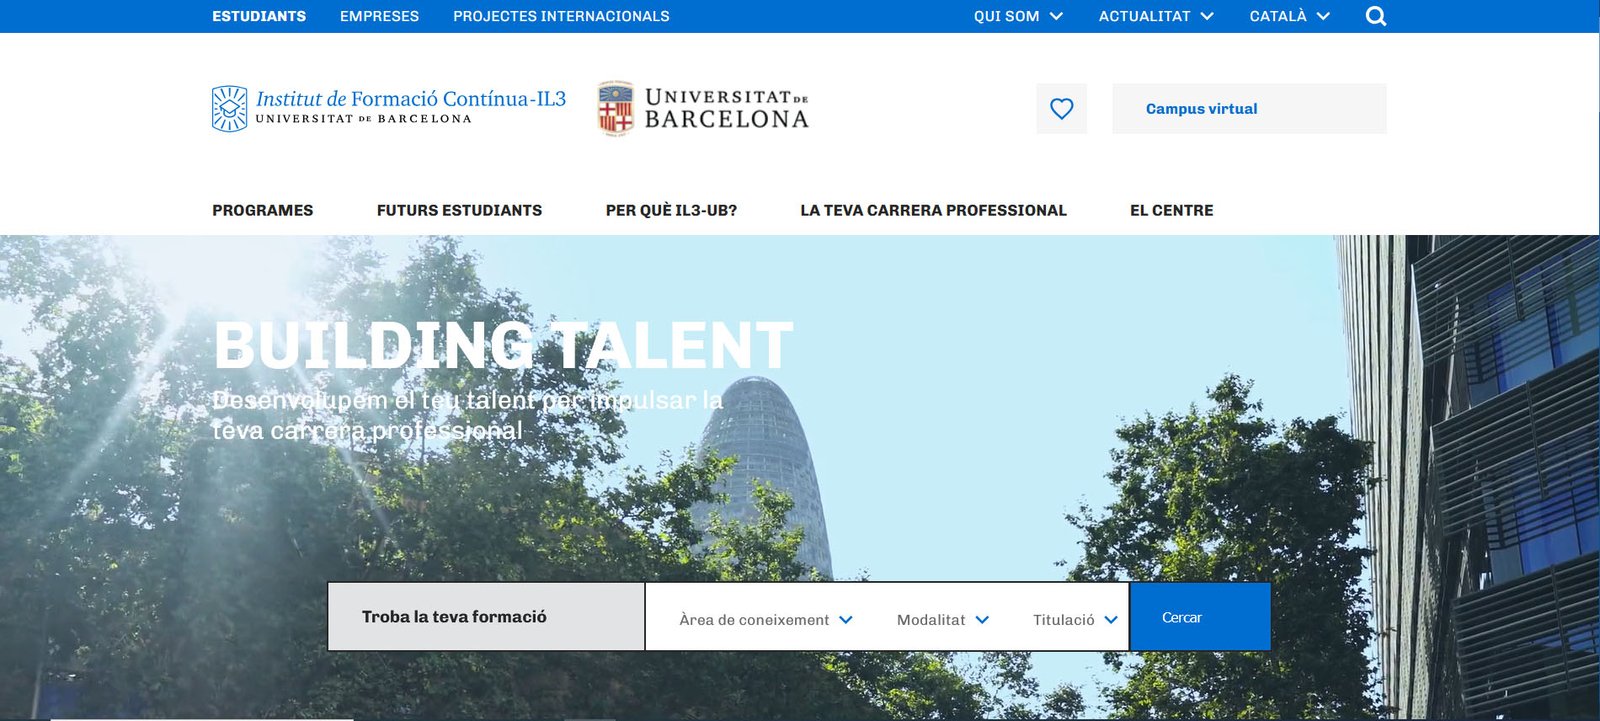
Task: Open the search magnifier icon
Action: coord(1375,16)
